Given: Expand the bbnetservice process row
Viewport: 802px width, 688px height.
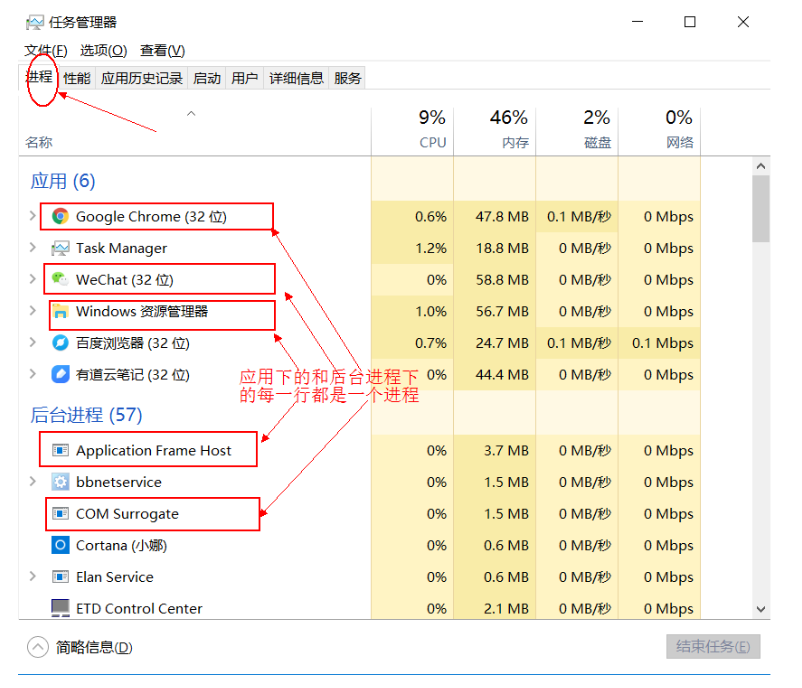Looking at the screenshot, I should pos(33,481).
